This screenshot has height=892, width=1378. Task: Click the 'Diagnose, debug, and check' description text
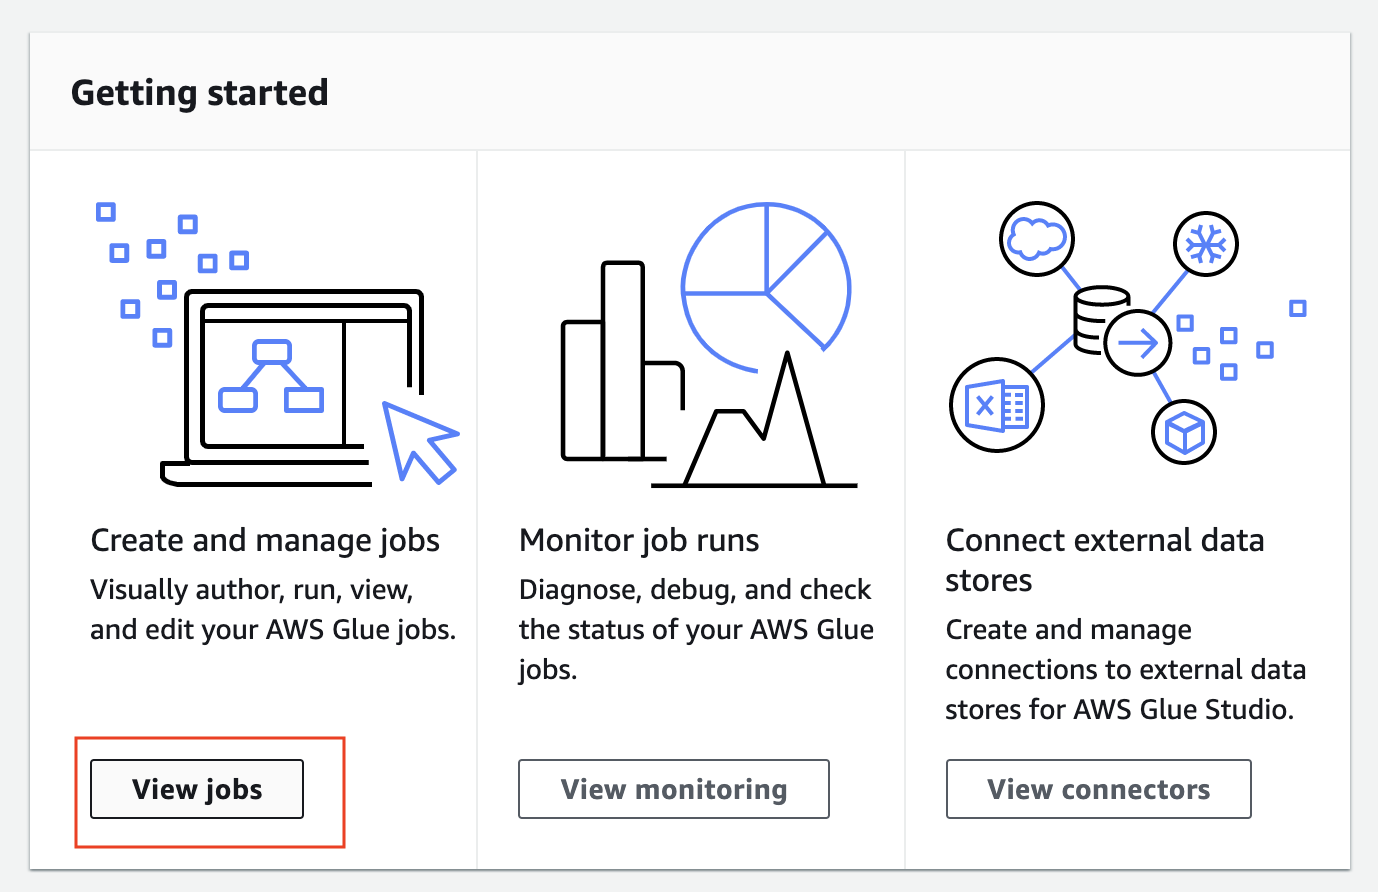[695, 590]
